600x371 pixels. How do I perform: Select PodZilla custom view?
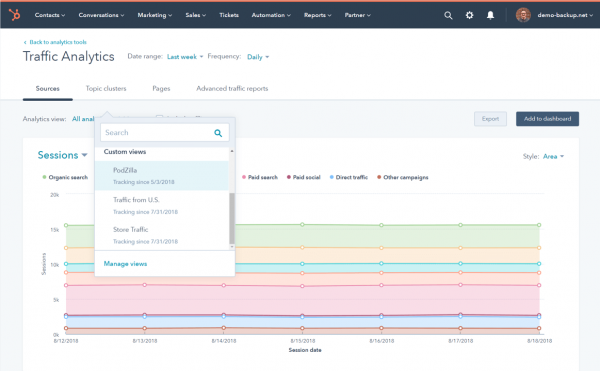(162, 176)
